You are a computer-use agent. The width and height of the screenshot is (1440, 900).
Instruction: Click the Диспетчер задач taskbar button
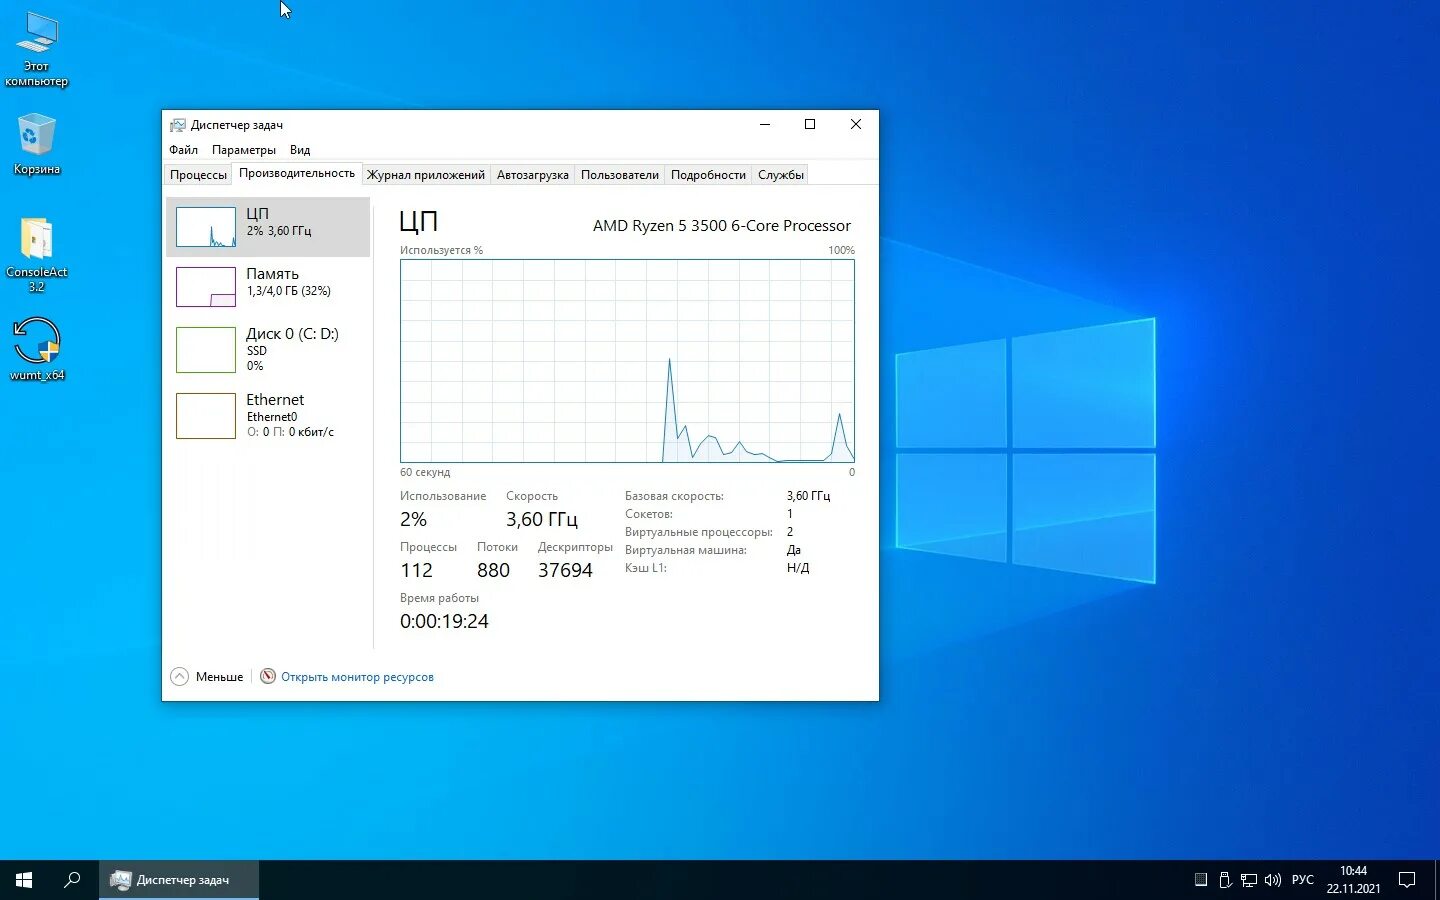tap(179, 880)
